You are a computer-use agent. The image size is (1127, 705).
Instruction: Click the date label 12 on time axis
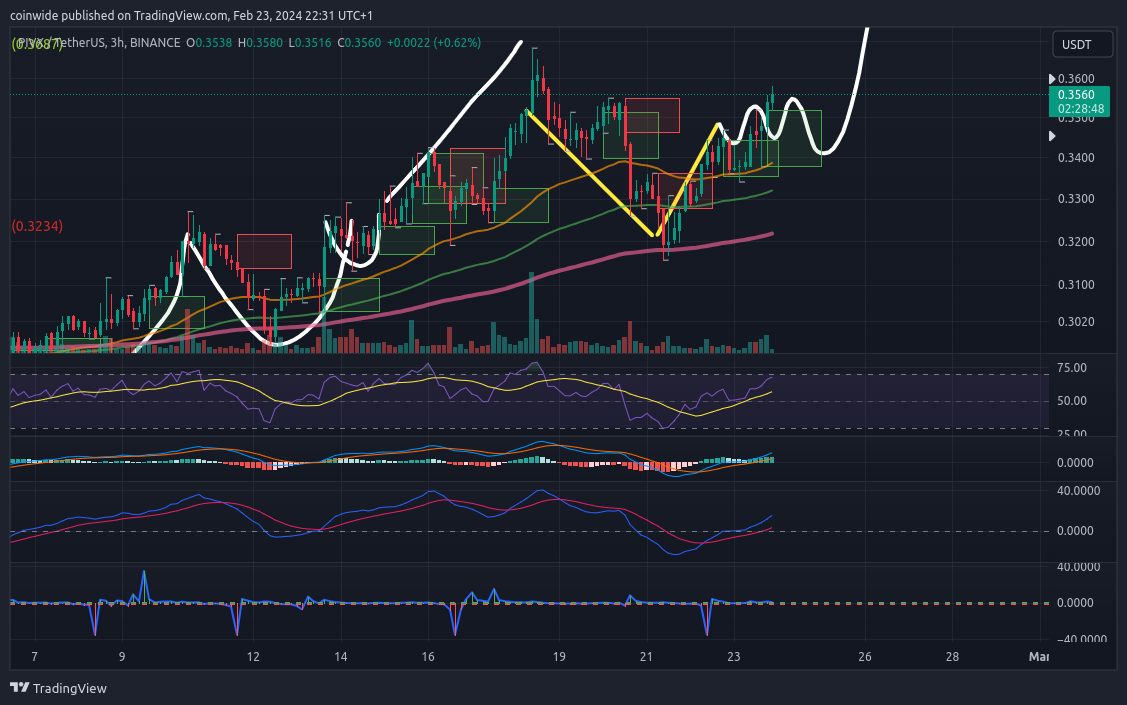click(253, 656)
